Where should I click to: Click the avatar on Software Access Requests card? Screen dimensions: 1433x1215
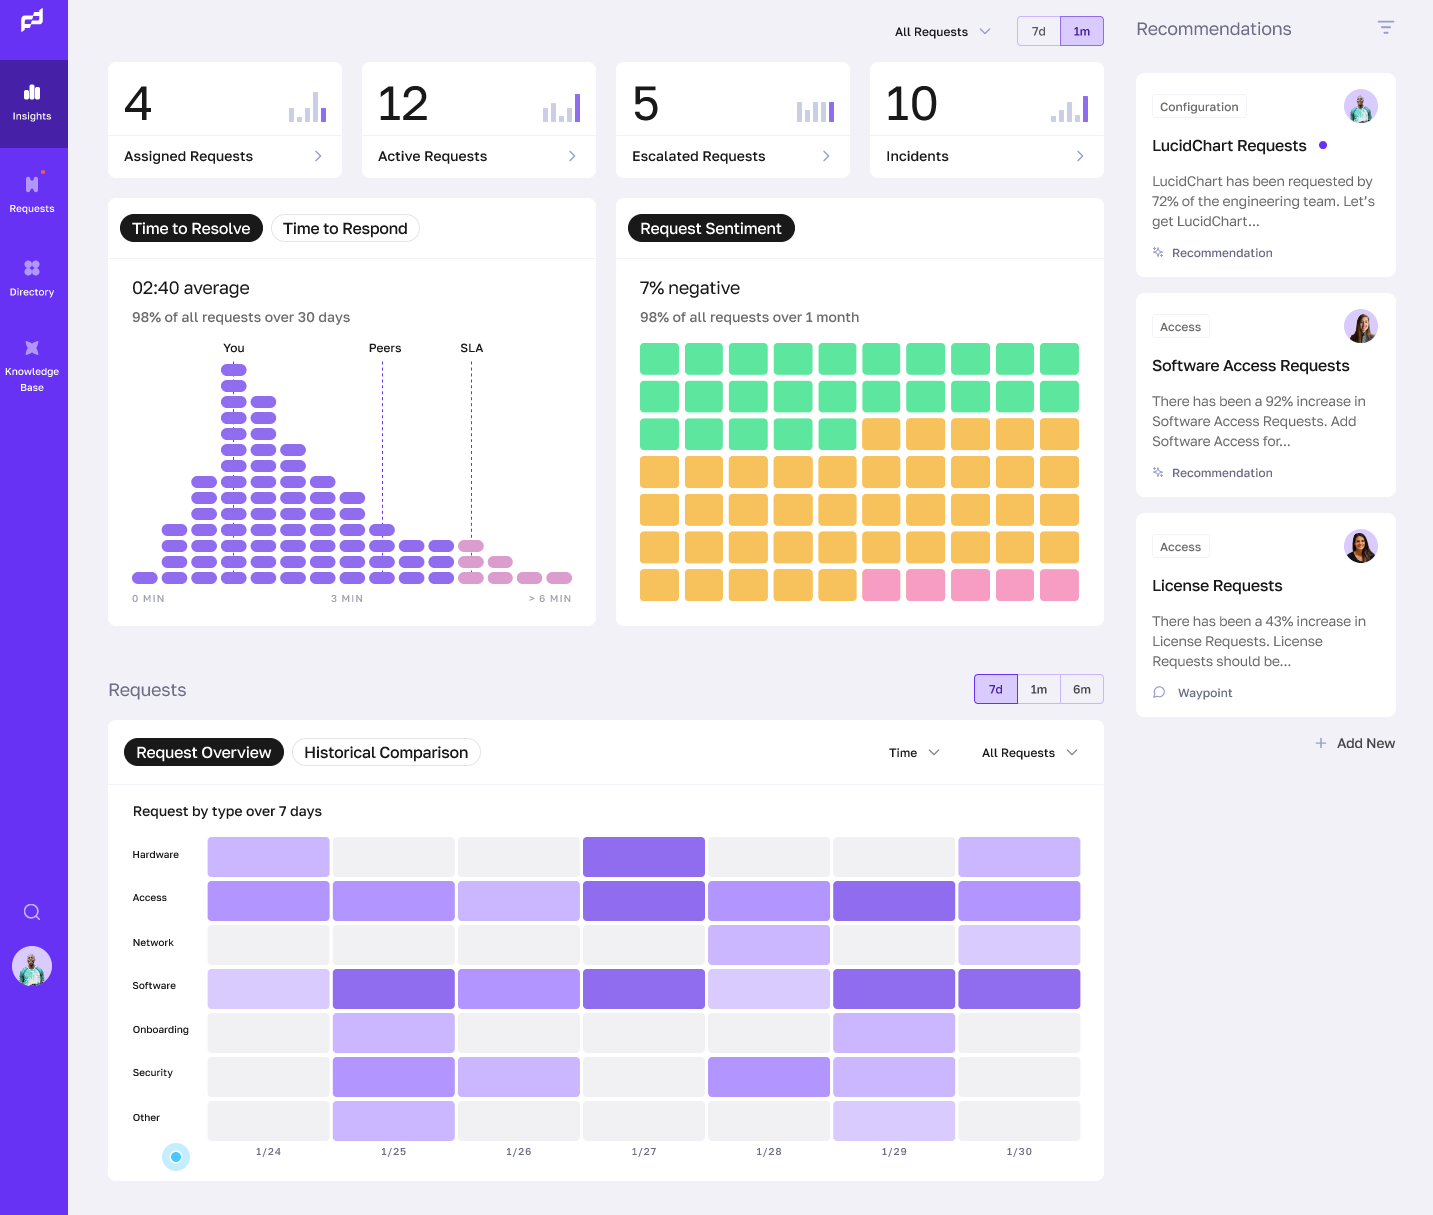(1361, 326)
